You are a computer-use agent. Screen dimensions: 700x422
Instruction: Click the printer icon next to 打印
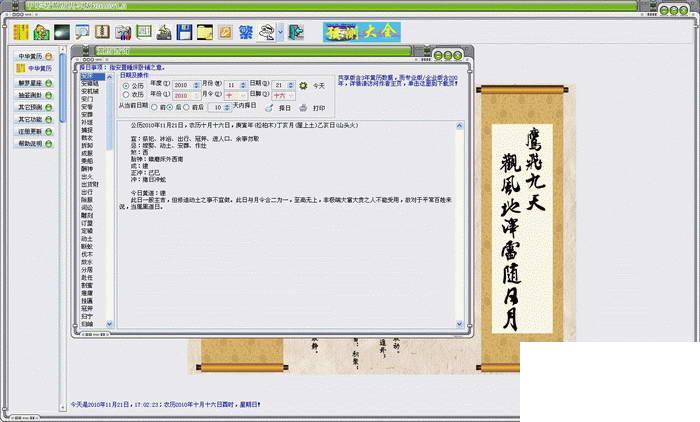coord(304,108)
